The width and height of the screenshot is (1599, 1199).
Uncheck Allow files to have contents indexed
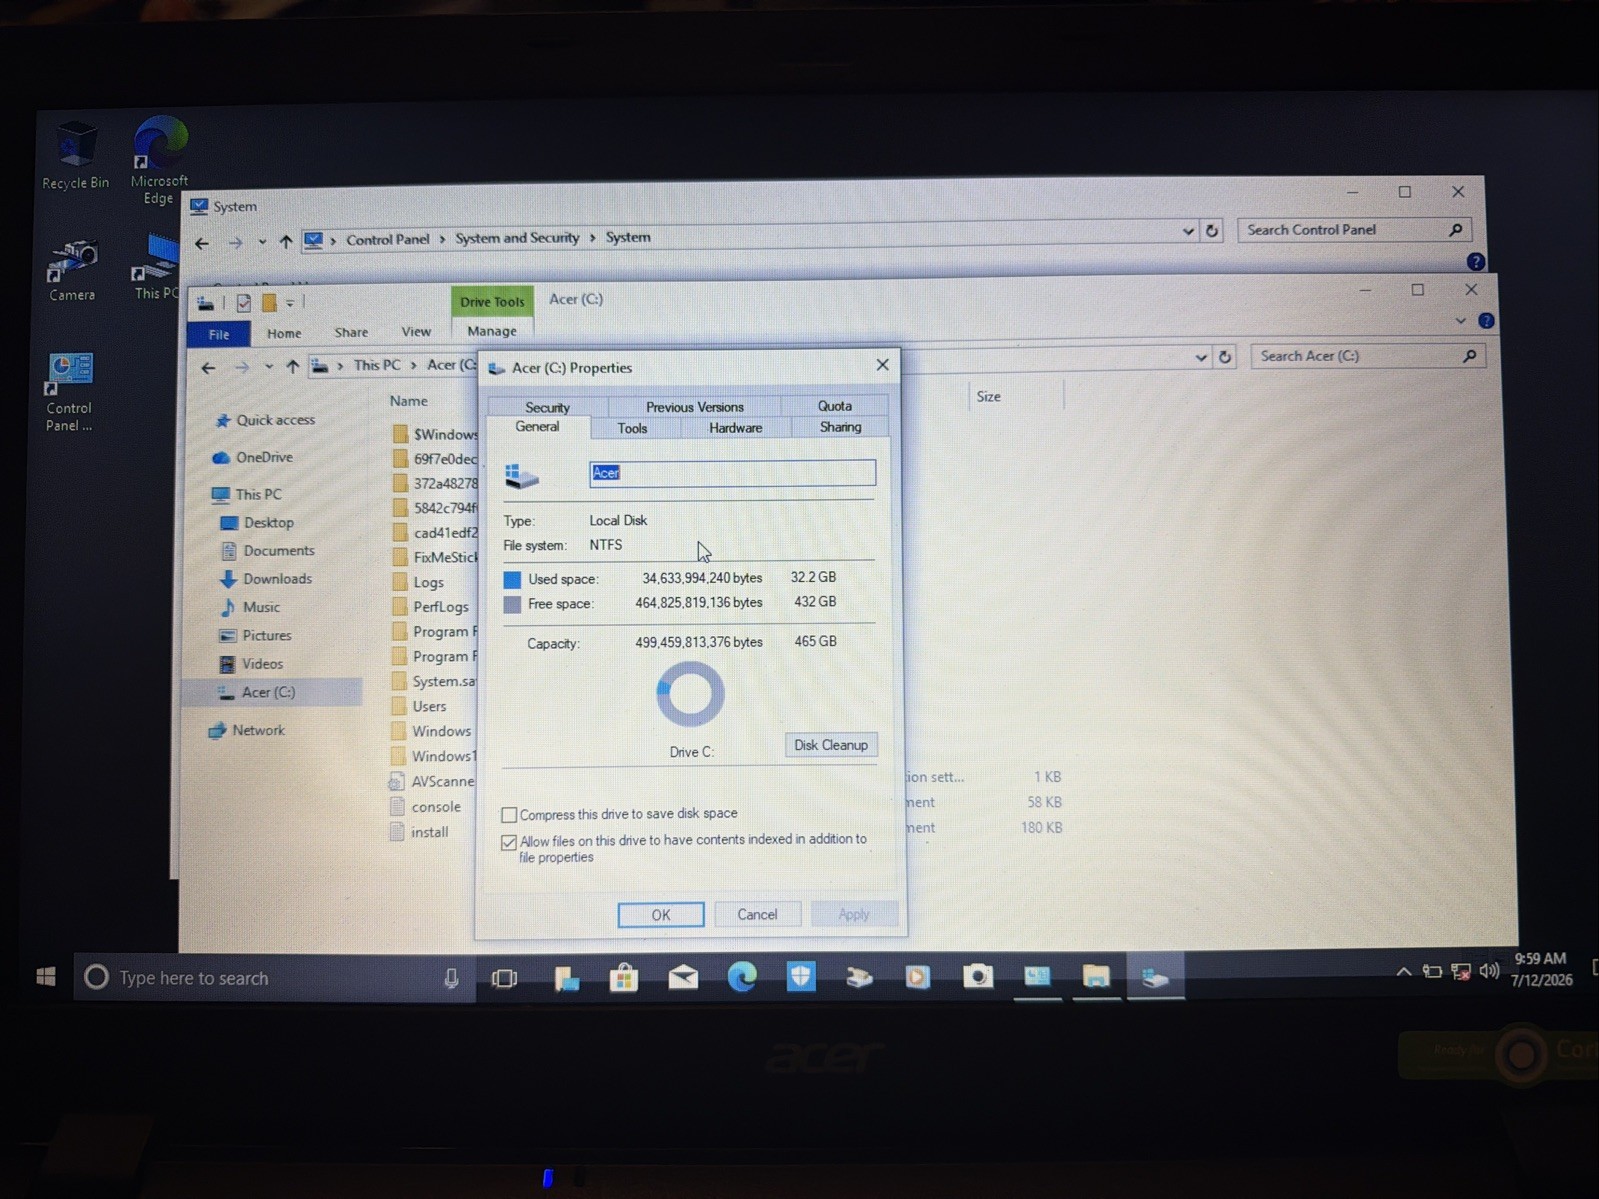[509, 842]
